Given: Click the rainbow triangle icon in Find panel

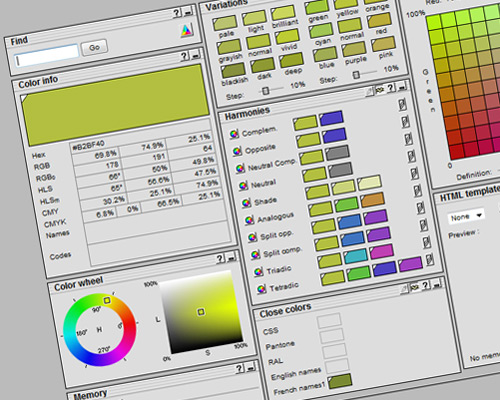Looking at the screenshot, I should tap(187, 30).
